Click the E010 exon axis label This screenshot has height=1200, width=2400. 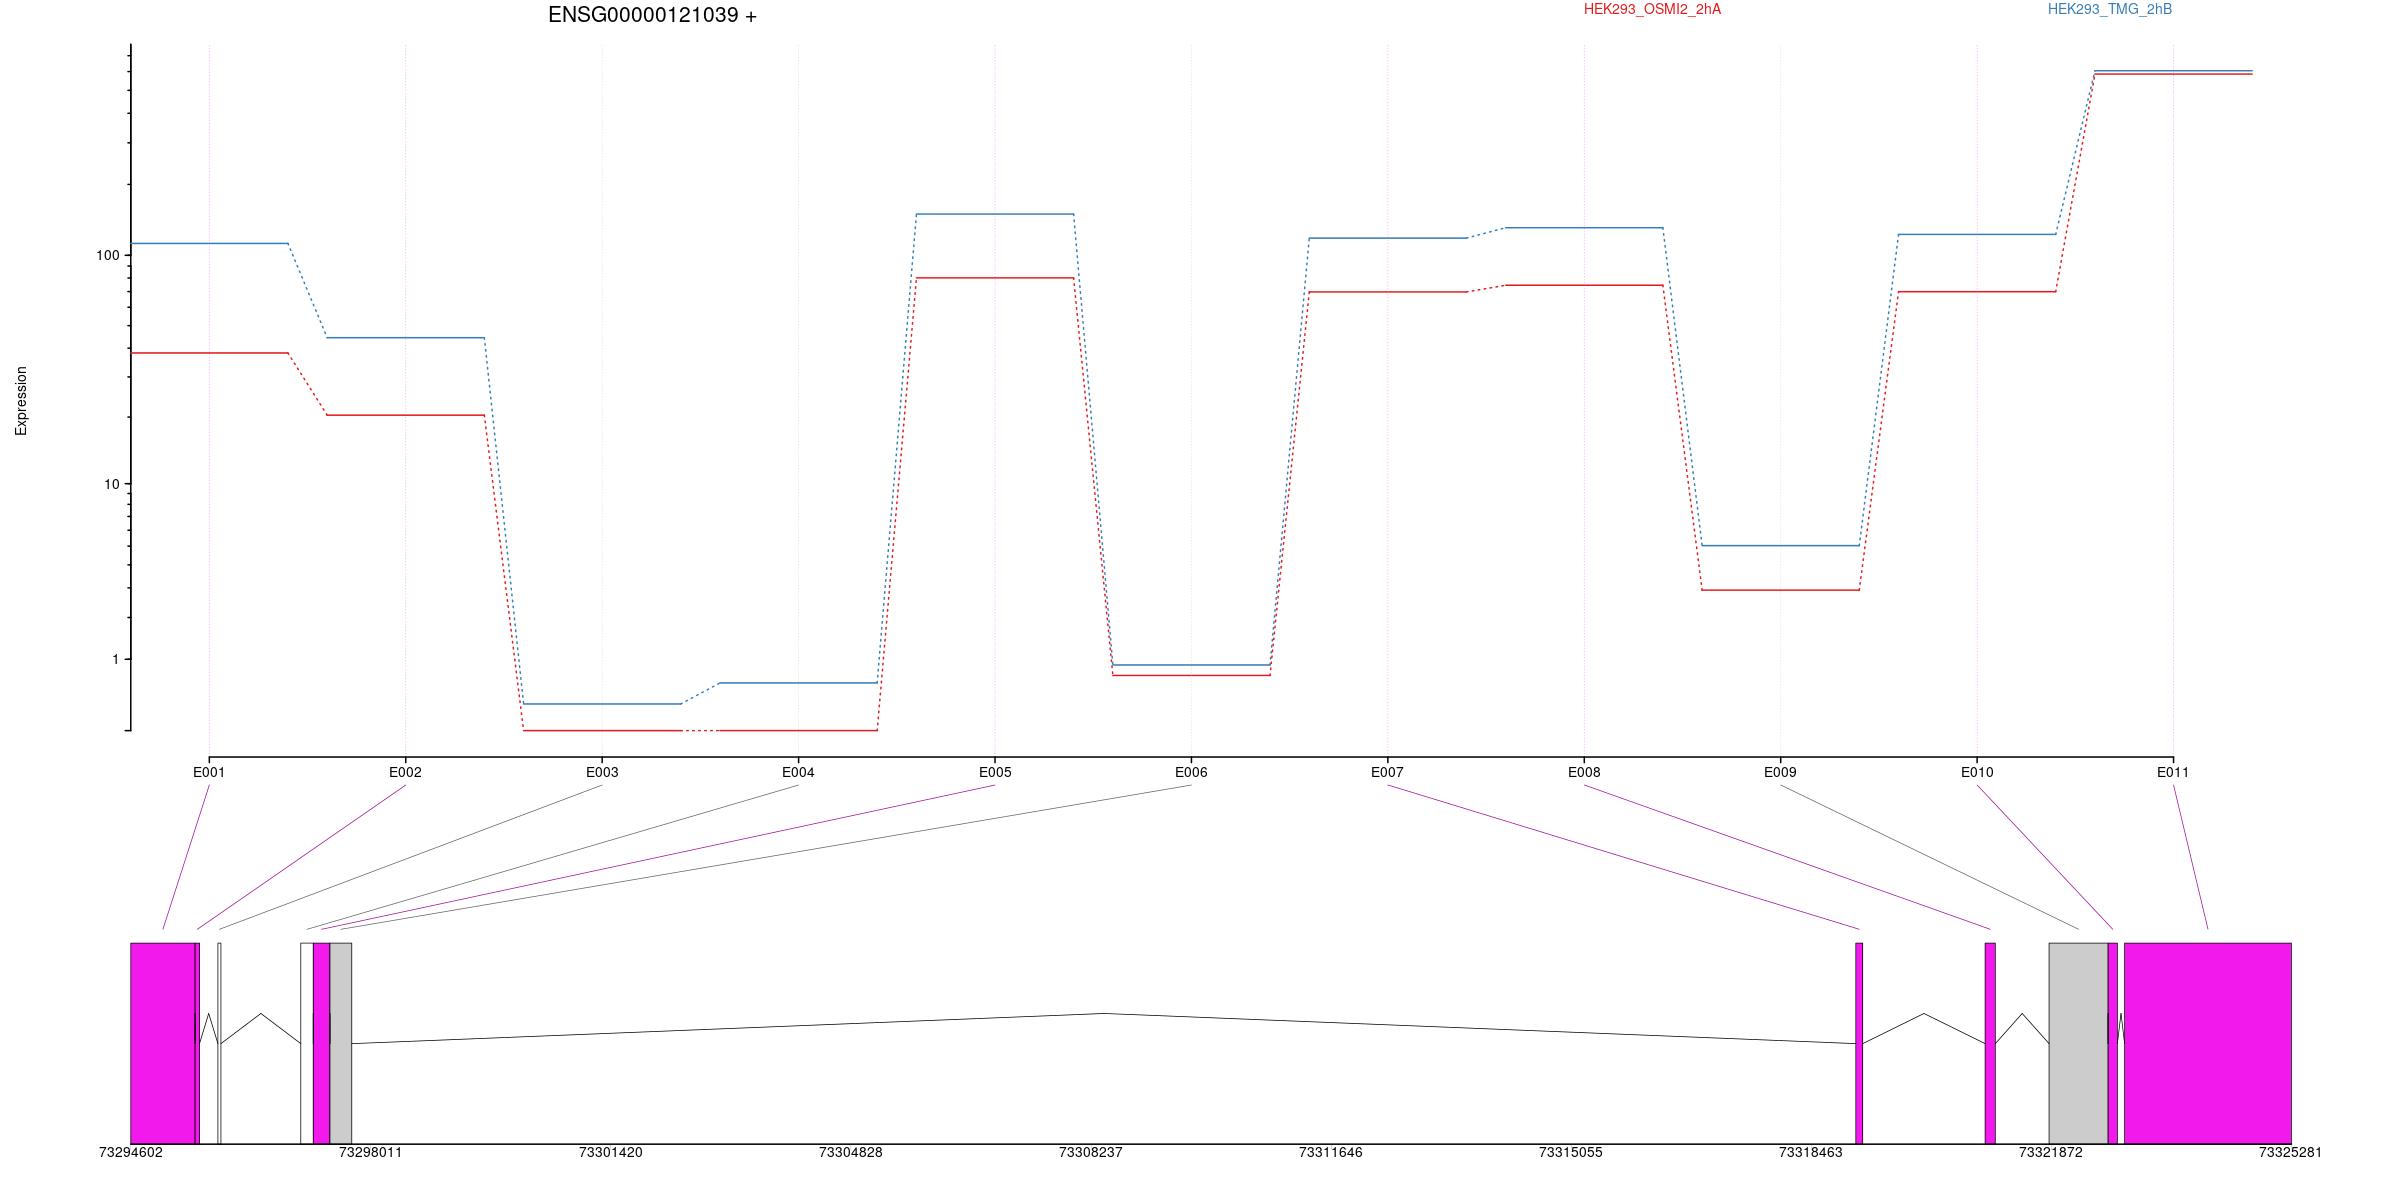1977,772
